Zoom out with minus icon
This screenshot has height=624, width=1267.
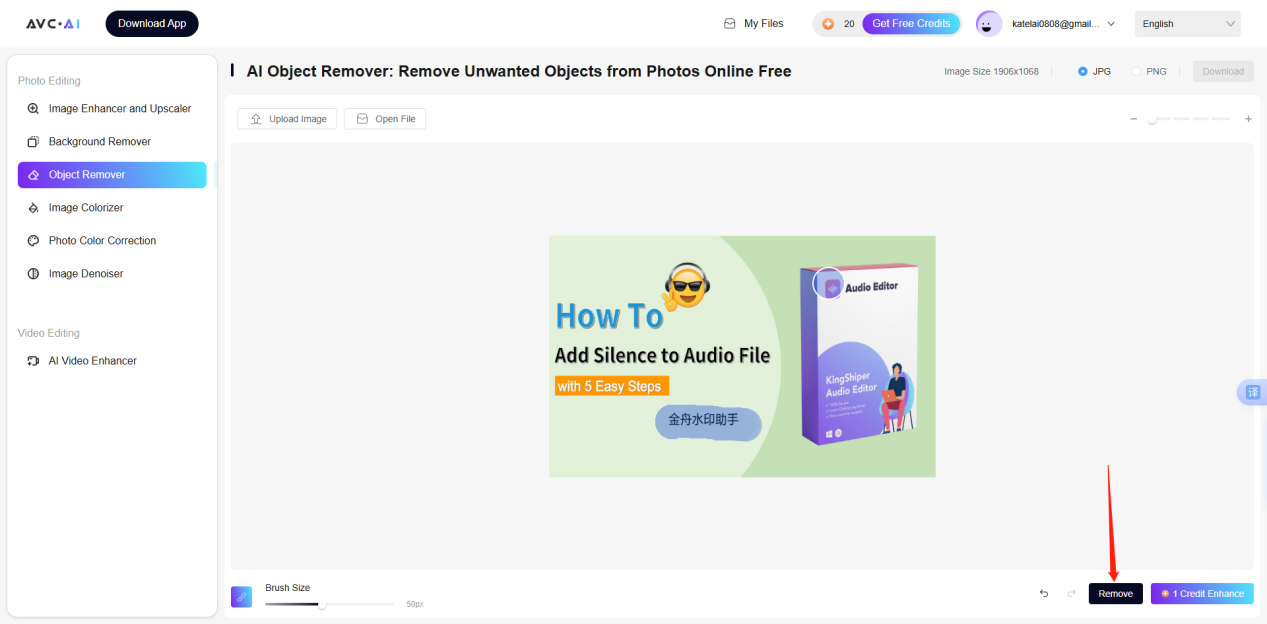(x=1133, y=119)
